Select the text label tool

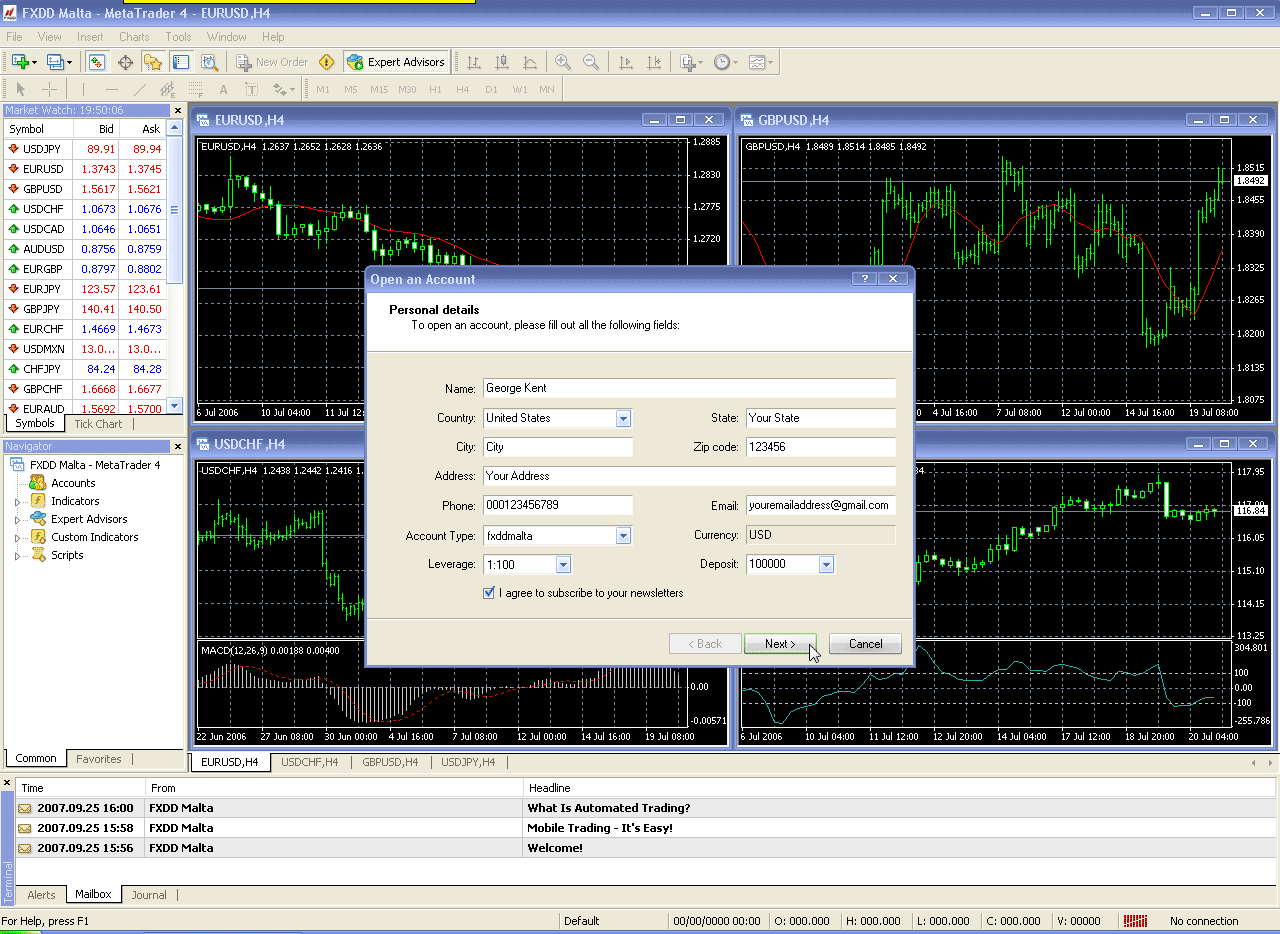tap(252, 89)
